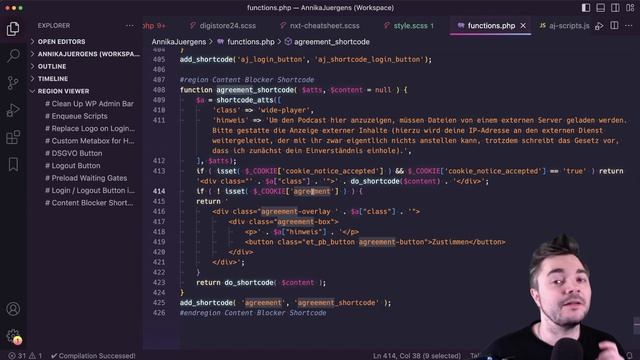Jump to Login / Logout Button region
Viewport: 640px width, 360px height.
coord(89,191)
